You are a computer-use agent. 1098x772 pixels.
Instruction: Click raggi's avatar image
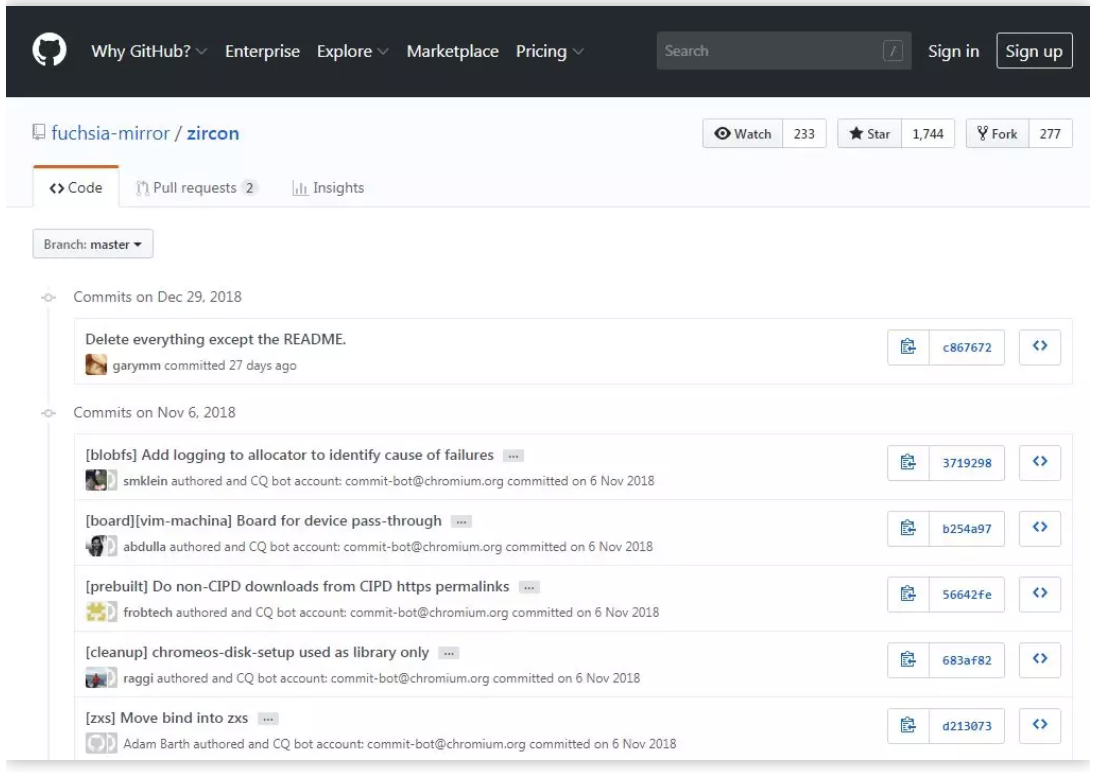[x=96, y=678]
